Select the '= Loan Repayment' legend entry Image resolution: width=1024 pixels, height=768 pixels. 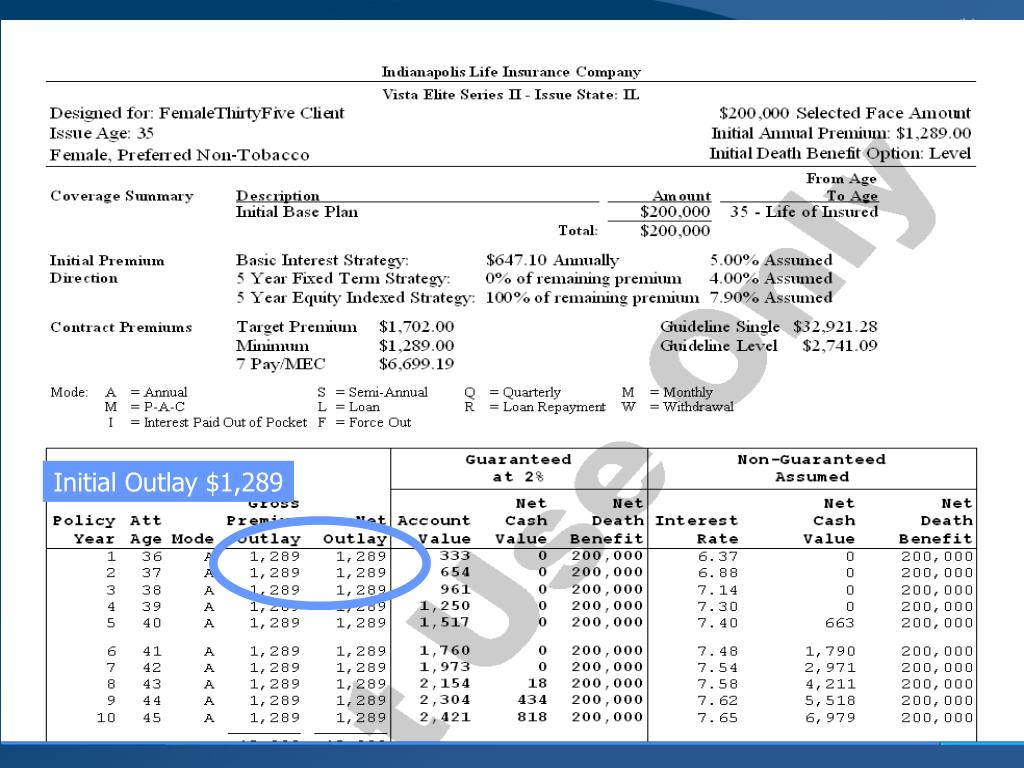[x=547, y=407]
